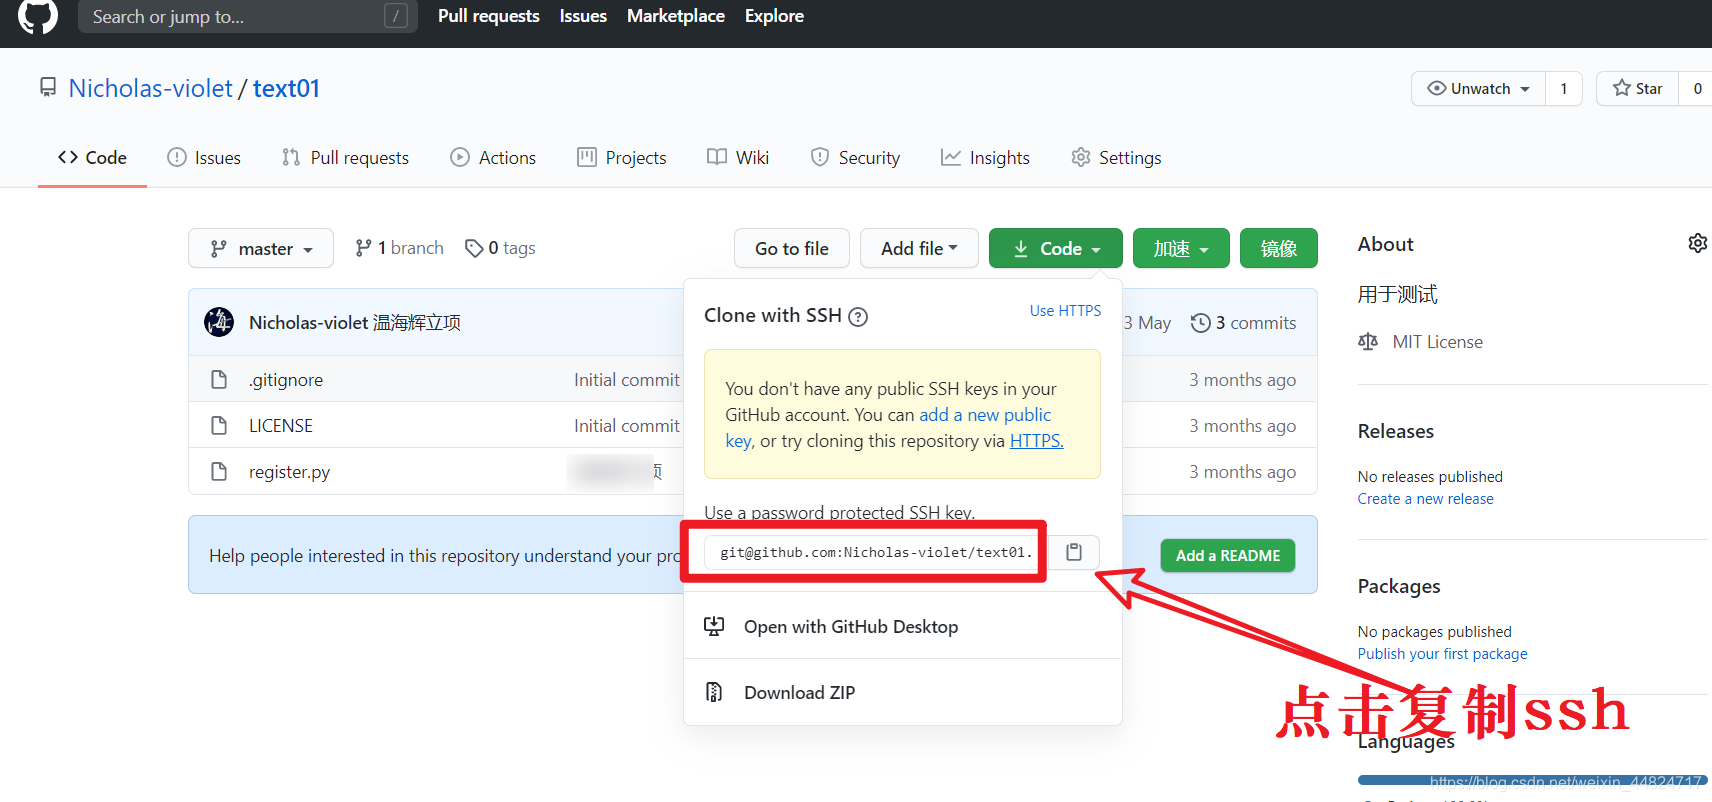Open the Security tab

(855, 158)
